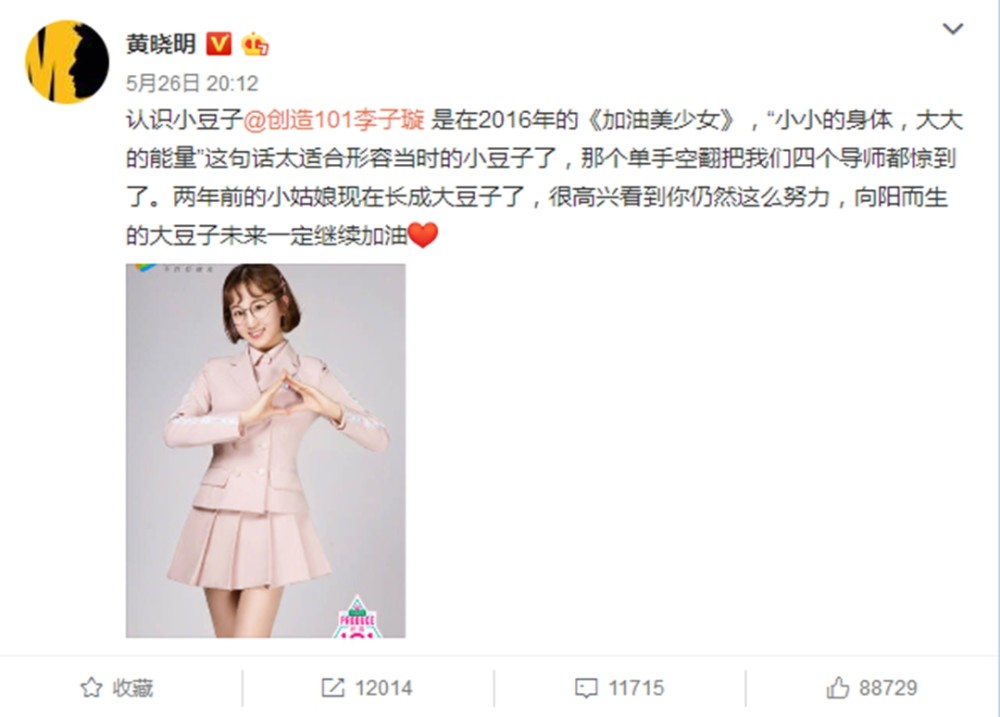Click the comment bubble icon
The width and height of the screenshot is (1000, 717).
click(x=586, y=688)
